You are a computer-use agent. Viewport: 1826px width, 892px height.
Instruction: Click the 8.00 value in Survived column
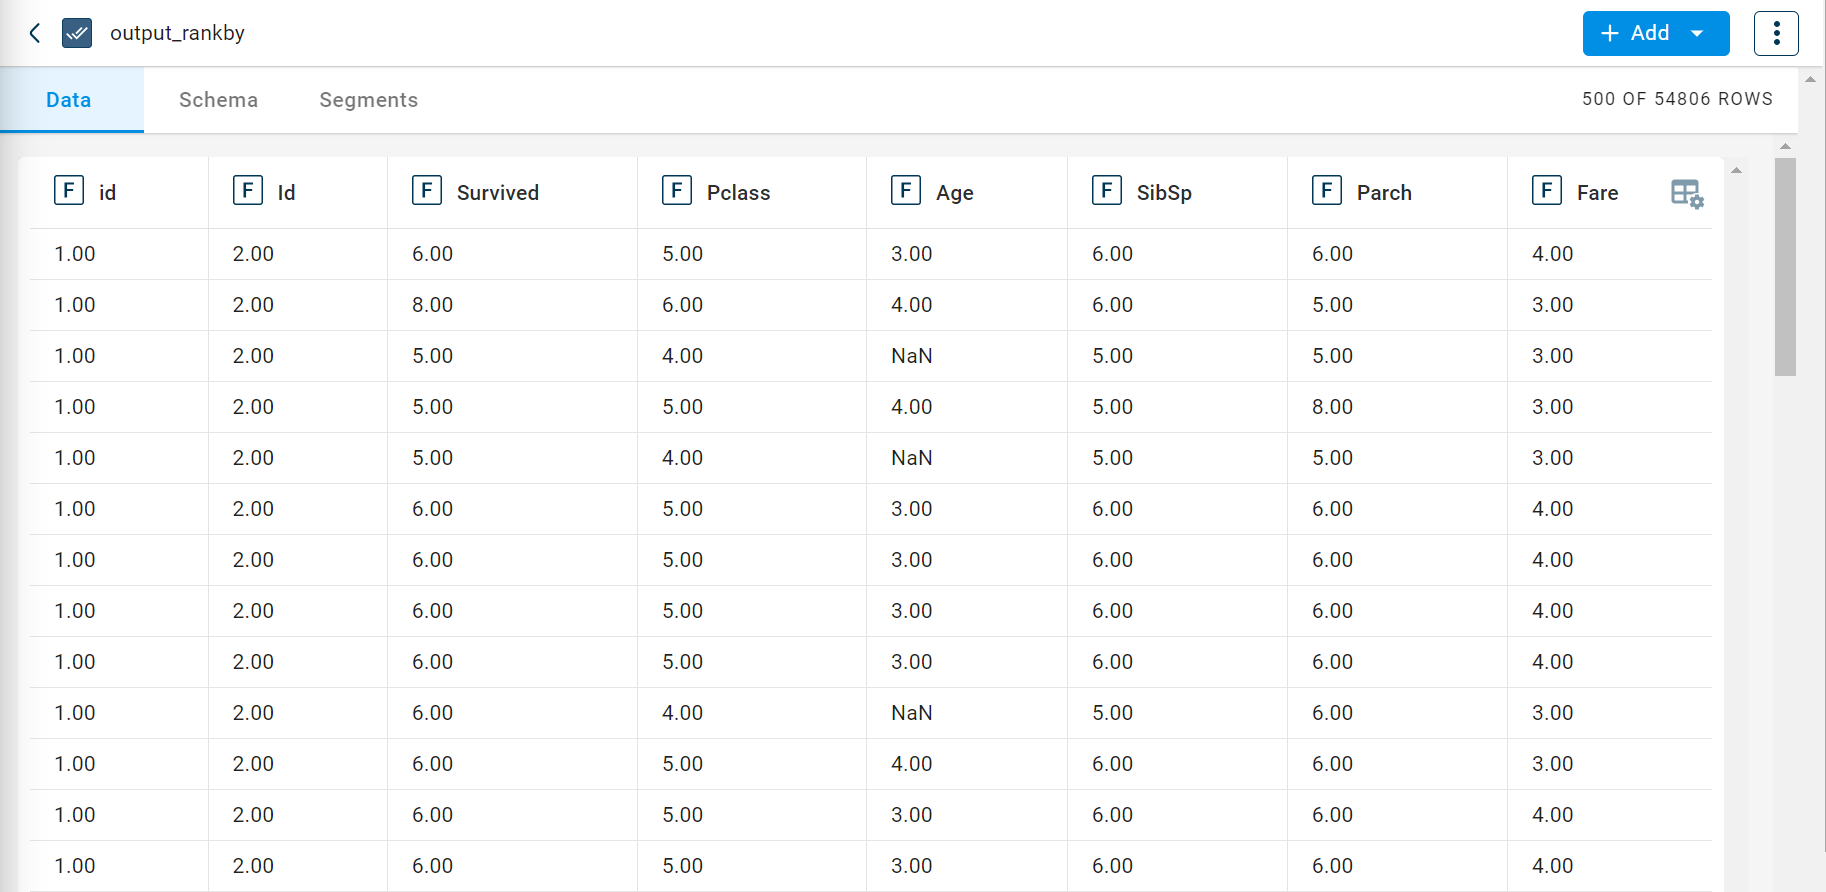click(x=432, y=305)
